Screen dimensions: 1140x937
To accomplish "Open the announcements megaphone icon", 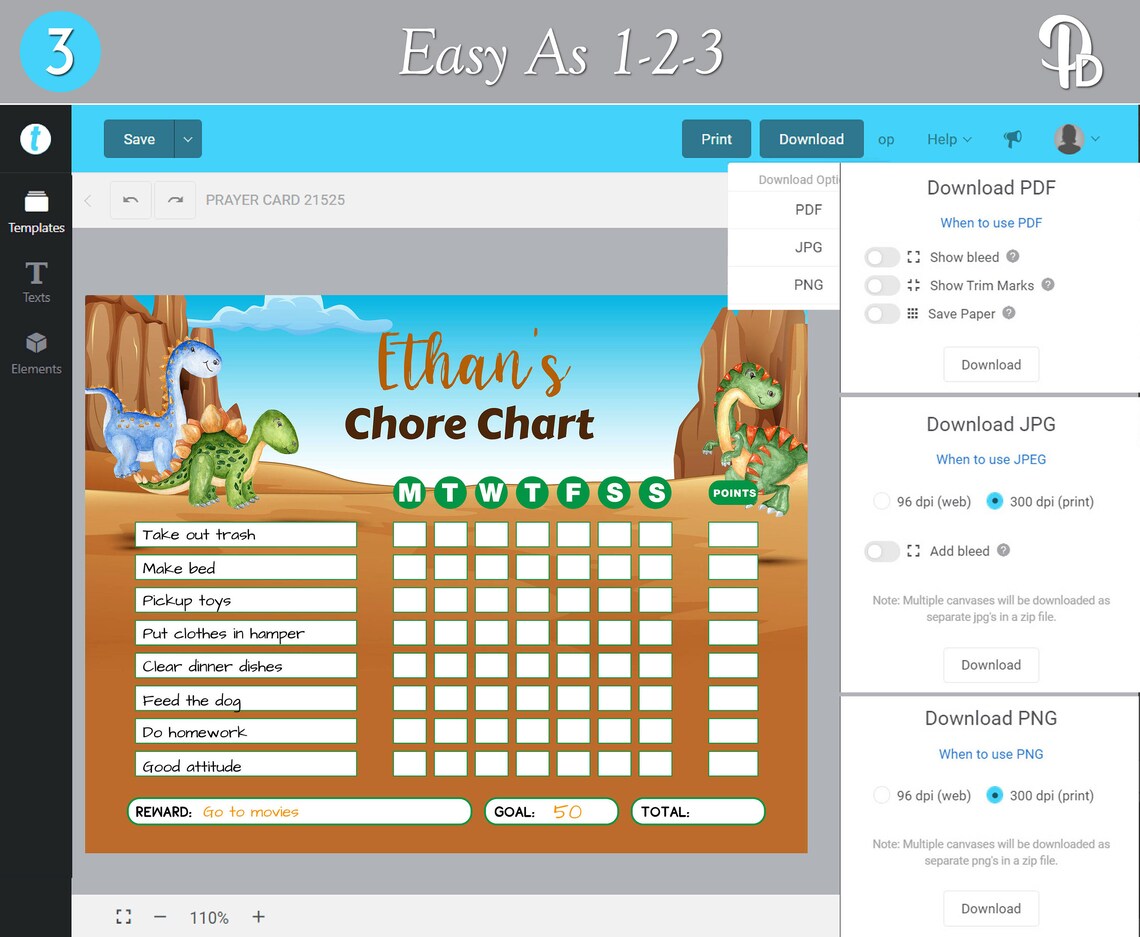I will coord(1013,139).
